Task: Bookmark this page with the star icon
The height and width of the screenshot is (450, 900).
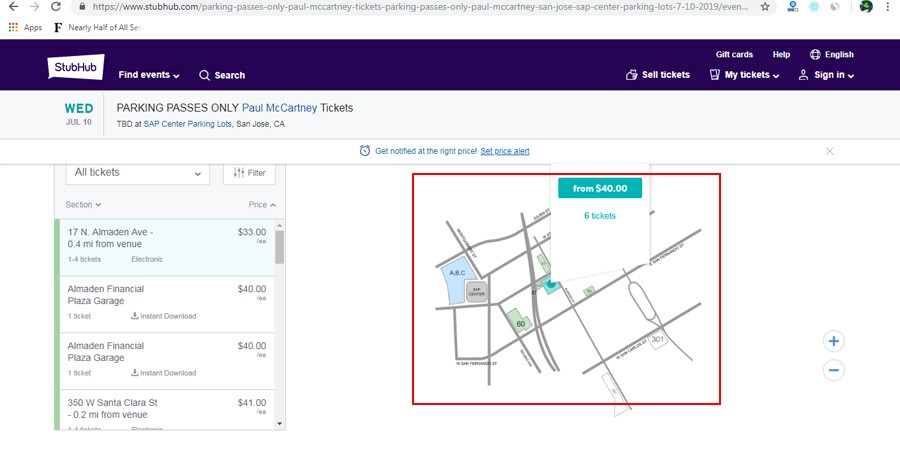Action: click(765, 6)
